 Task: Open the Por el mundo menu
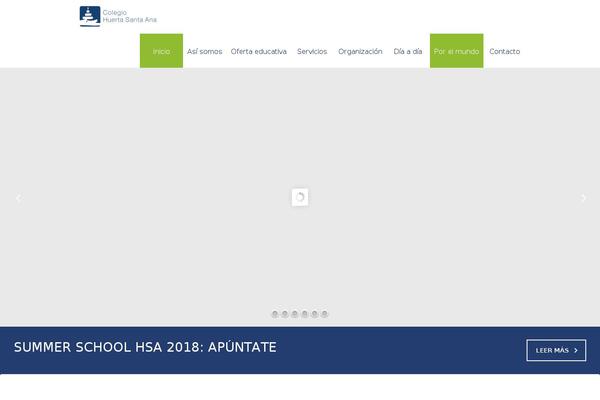457,51
